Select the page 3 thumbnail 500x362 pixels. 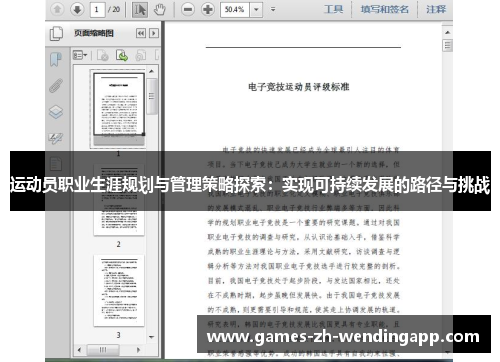coord(119,291)
